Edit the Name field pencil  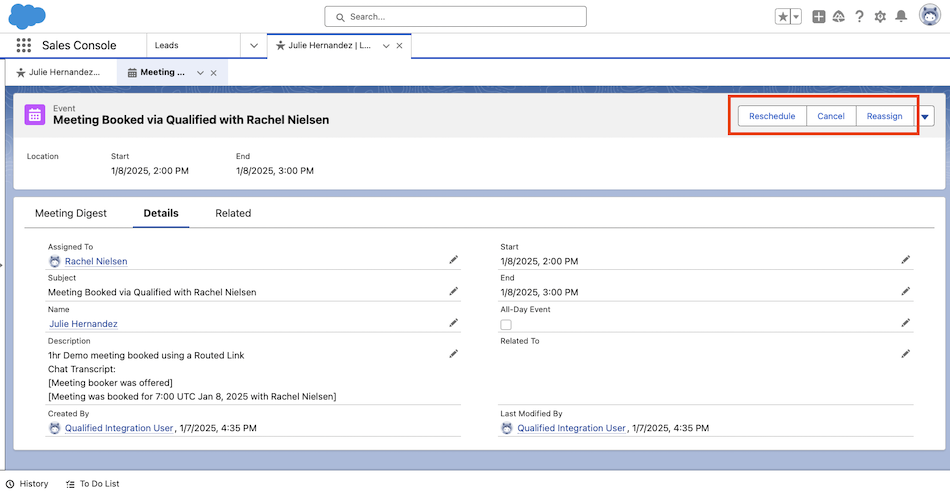(x=453, y=323)
